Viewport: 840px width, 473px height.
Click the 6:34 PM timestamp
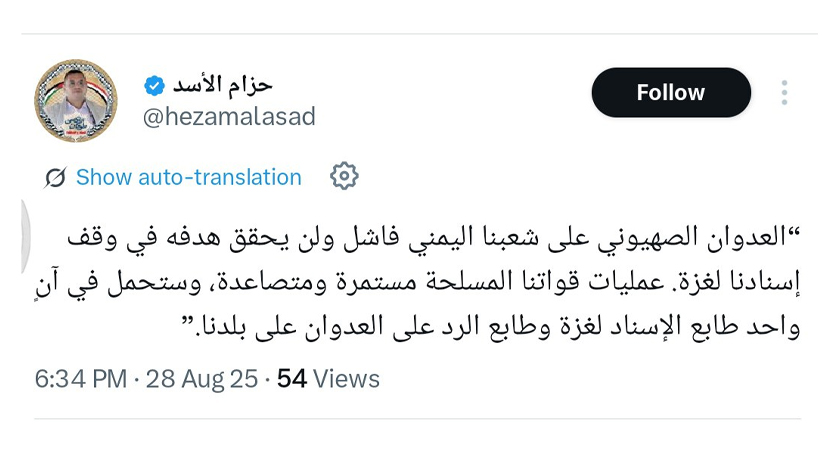point(81,379)
